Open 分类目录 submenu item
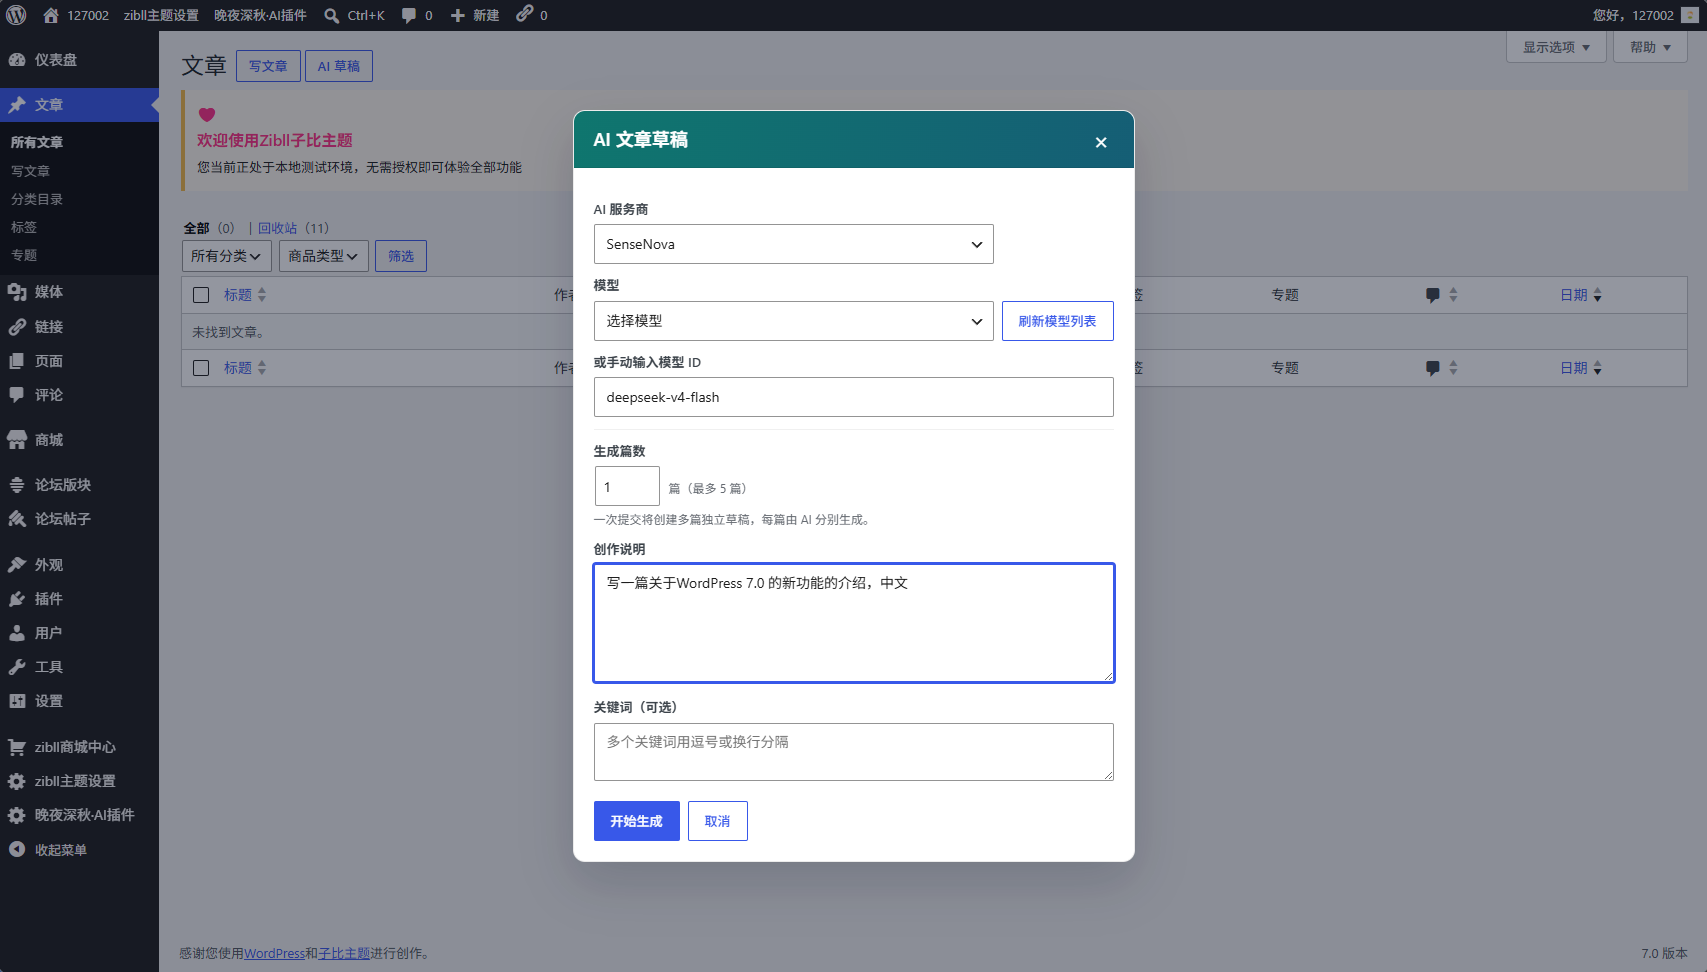Image resolution: width=1707 pixels, height=972 pixels. (37, 199)
